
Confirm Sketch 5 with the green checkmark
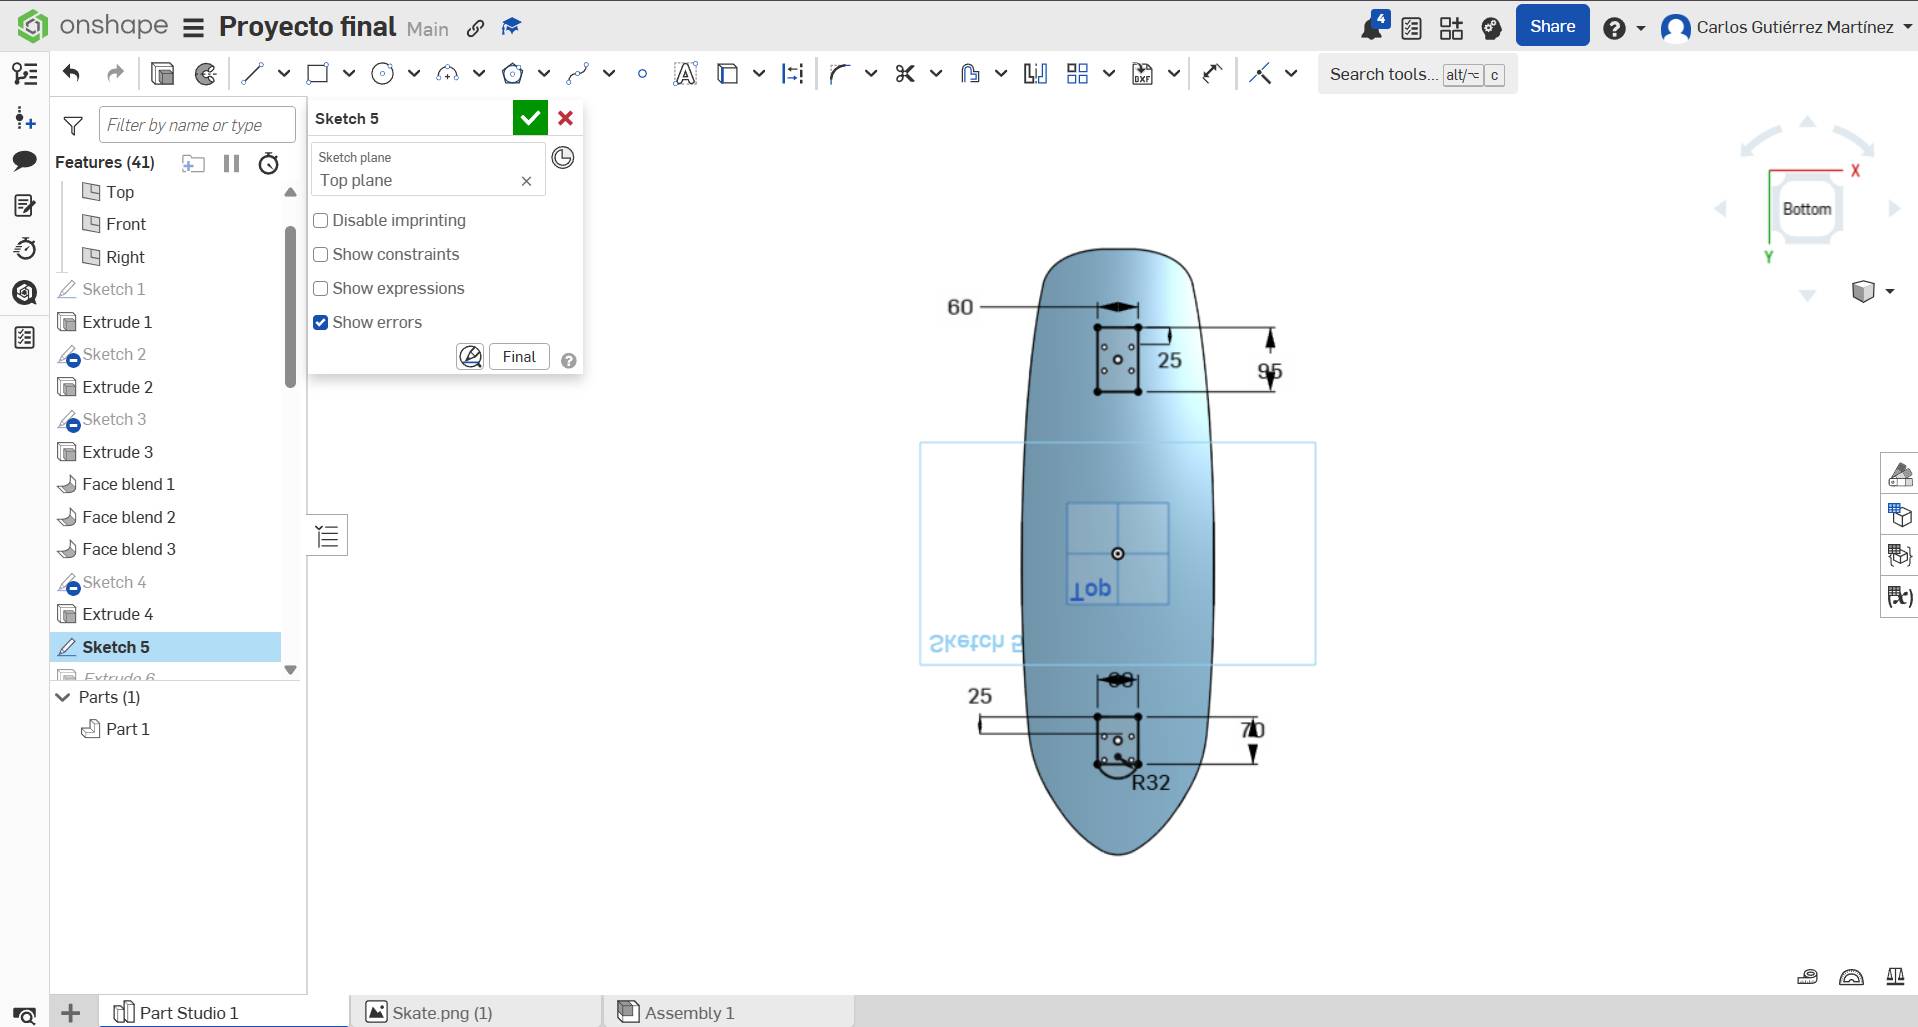(x=529, y=117)
